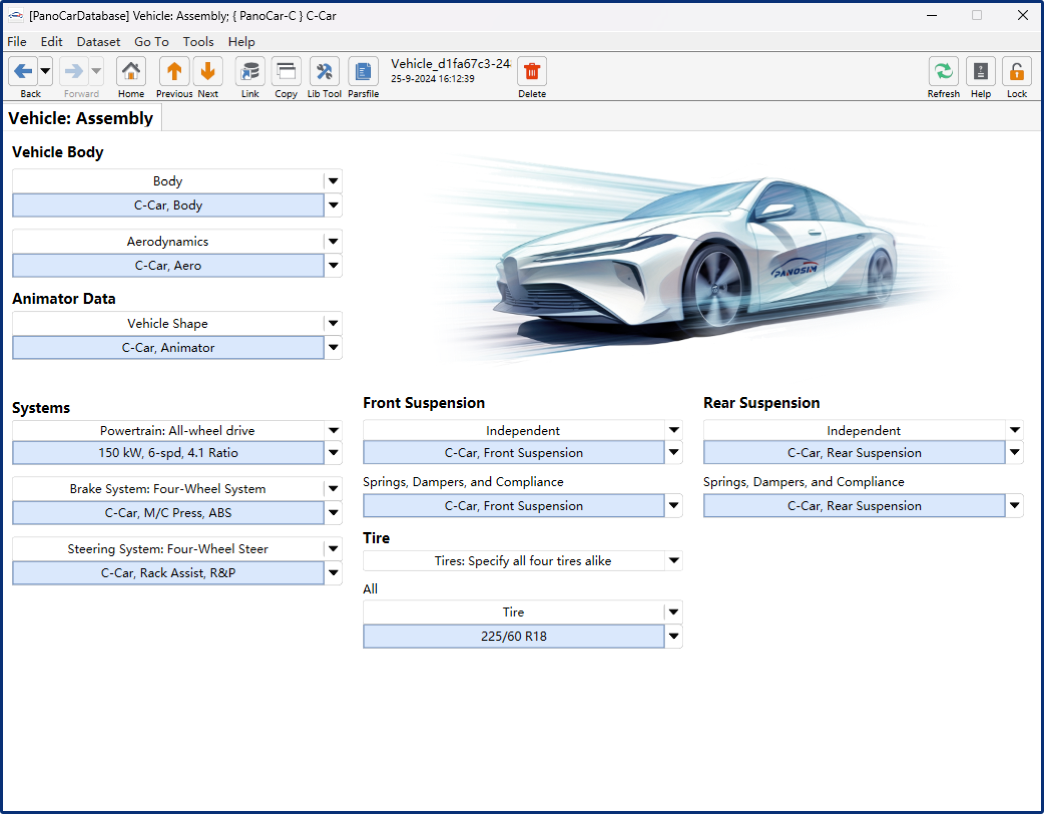Expand the C-Car, Body dropdown arrow

click(333, 205)
